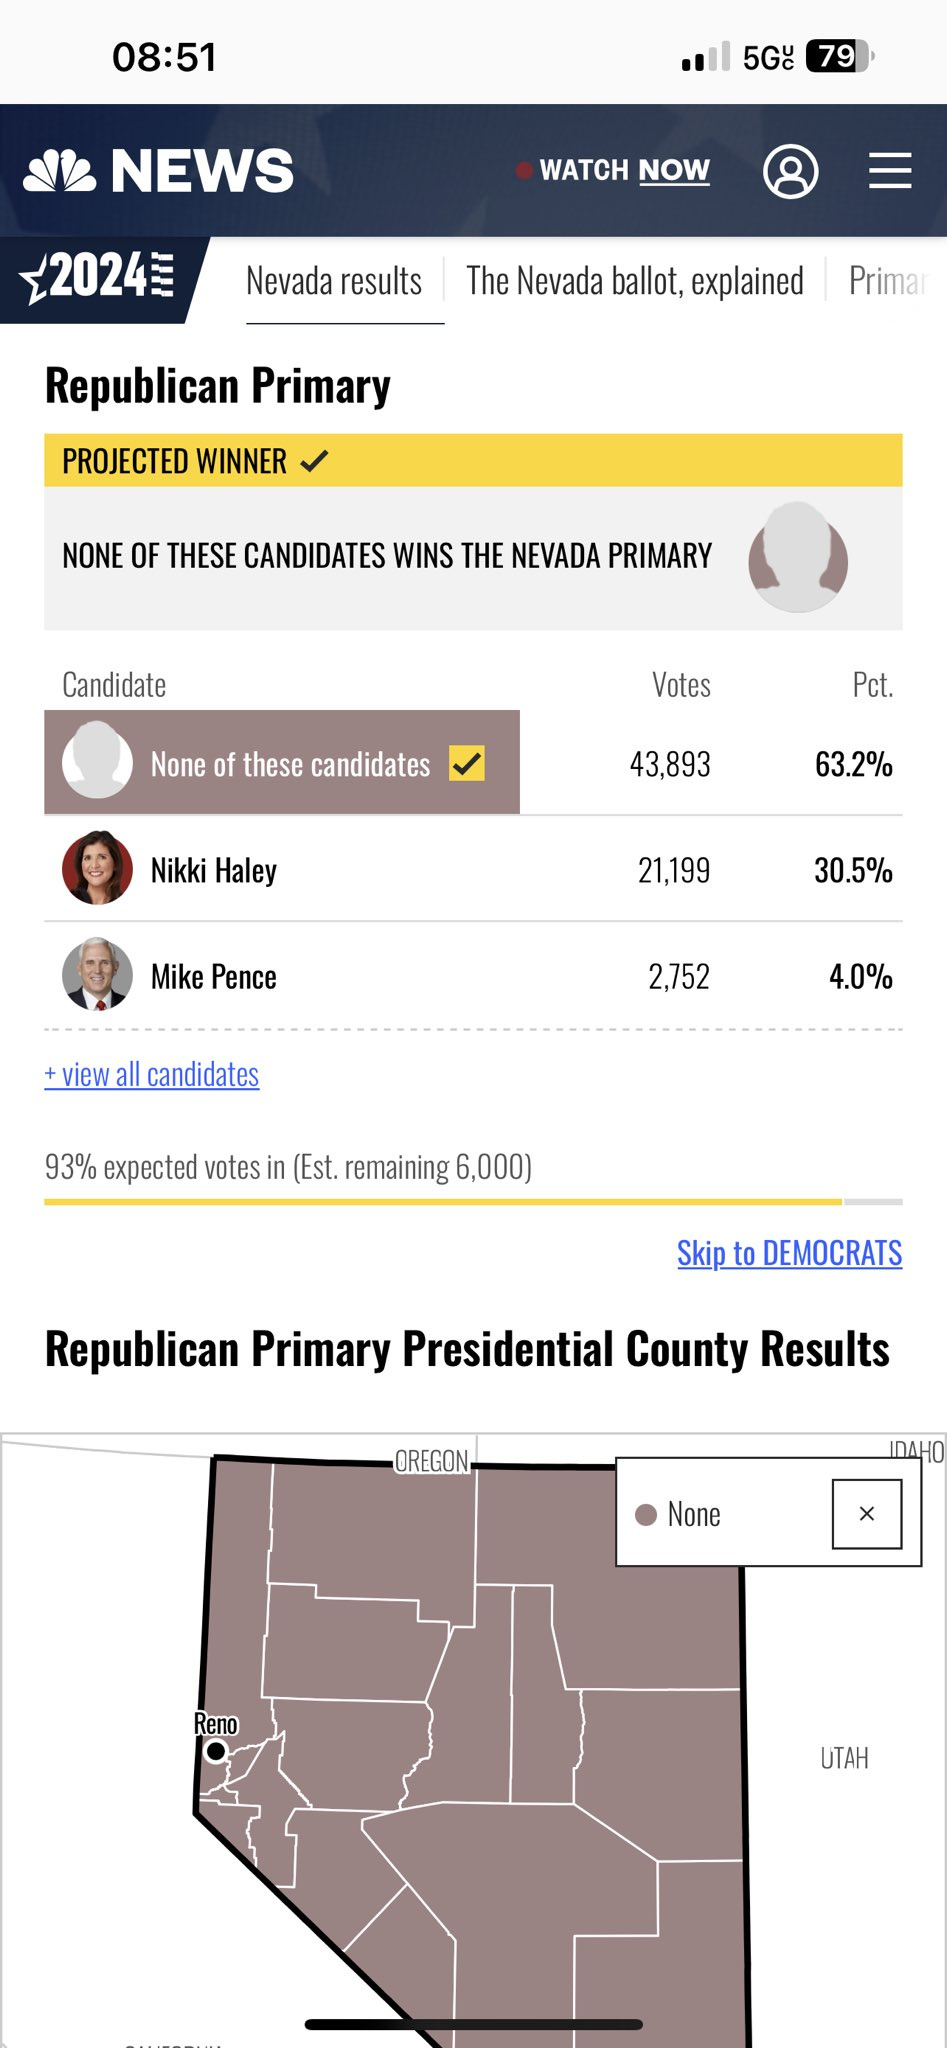Close the None map legend popup
The image size is (947, 2048).
pos(866,1514)
